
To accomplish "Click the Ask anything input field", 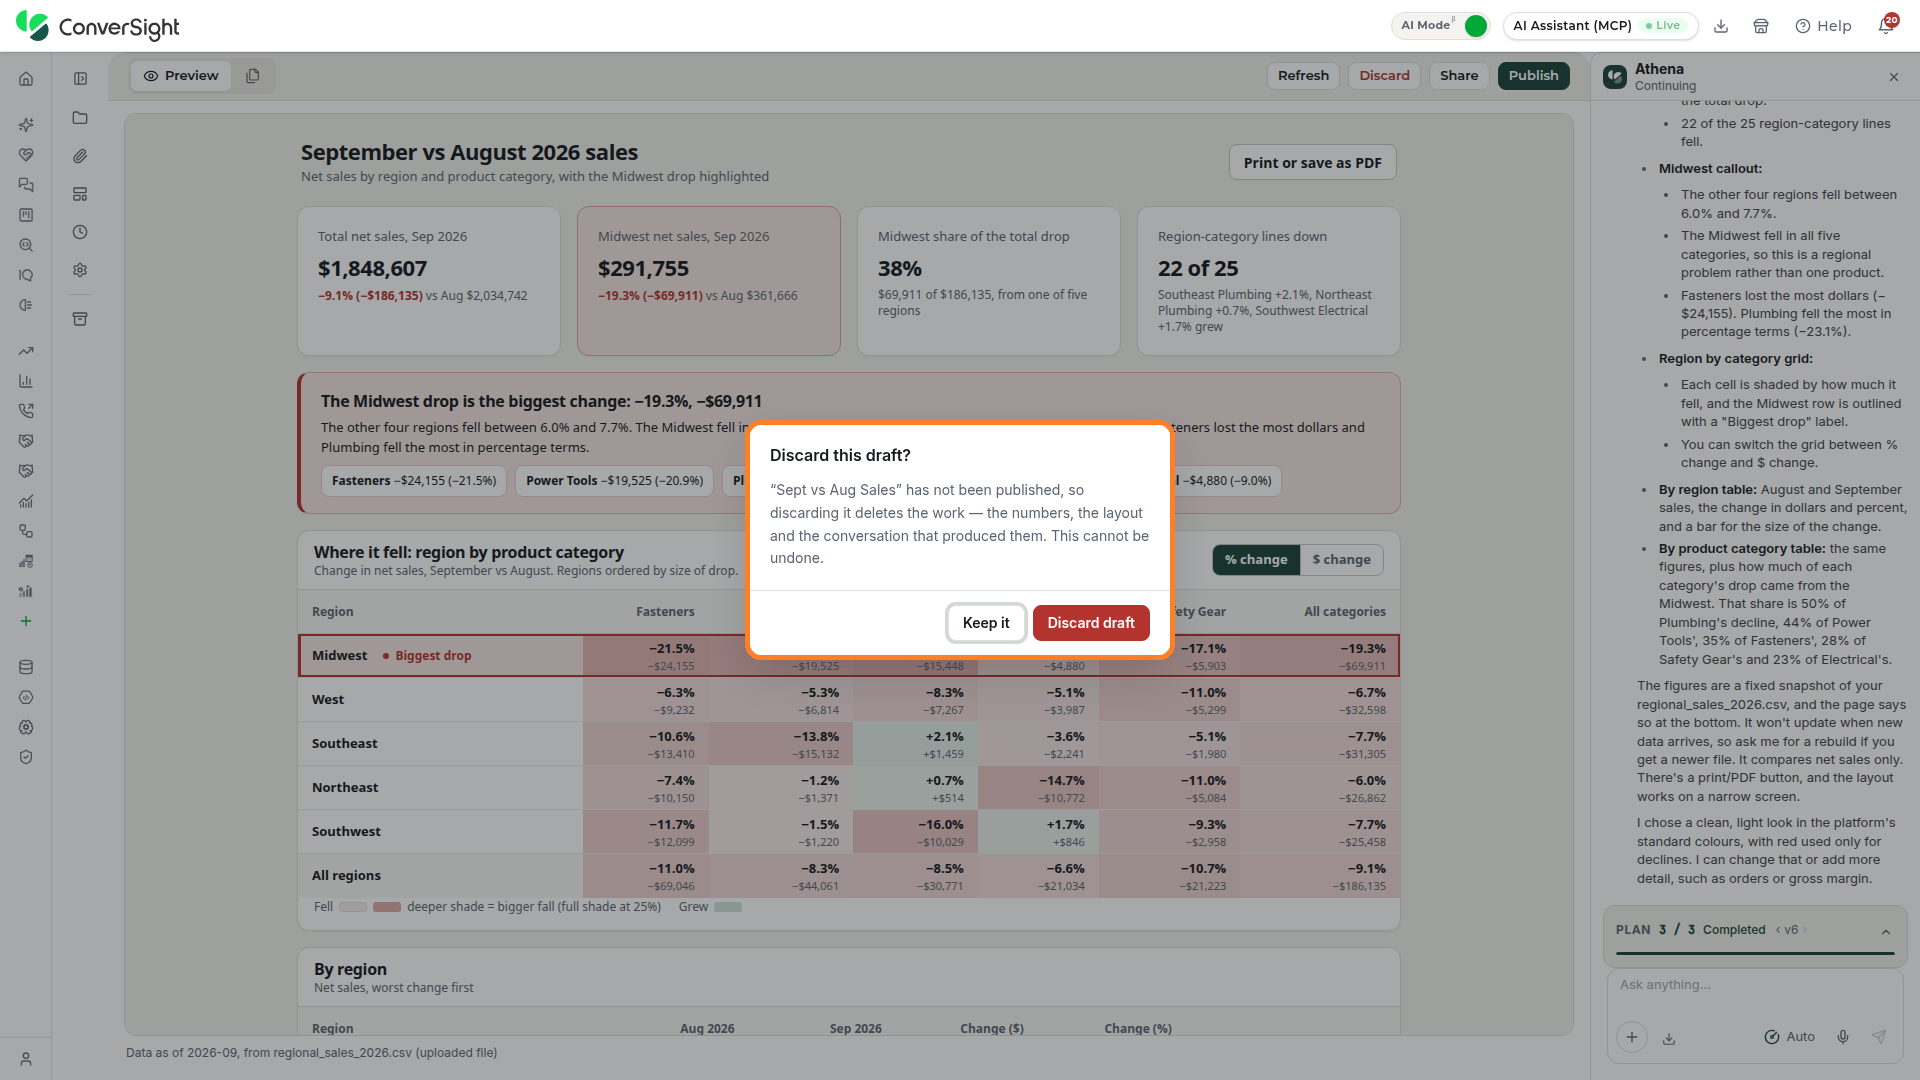I will (x=1754, y=985).
